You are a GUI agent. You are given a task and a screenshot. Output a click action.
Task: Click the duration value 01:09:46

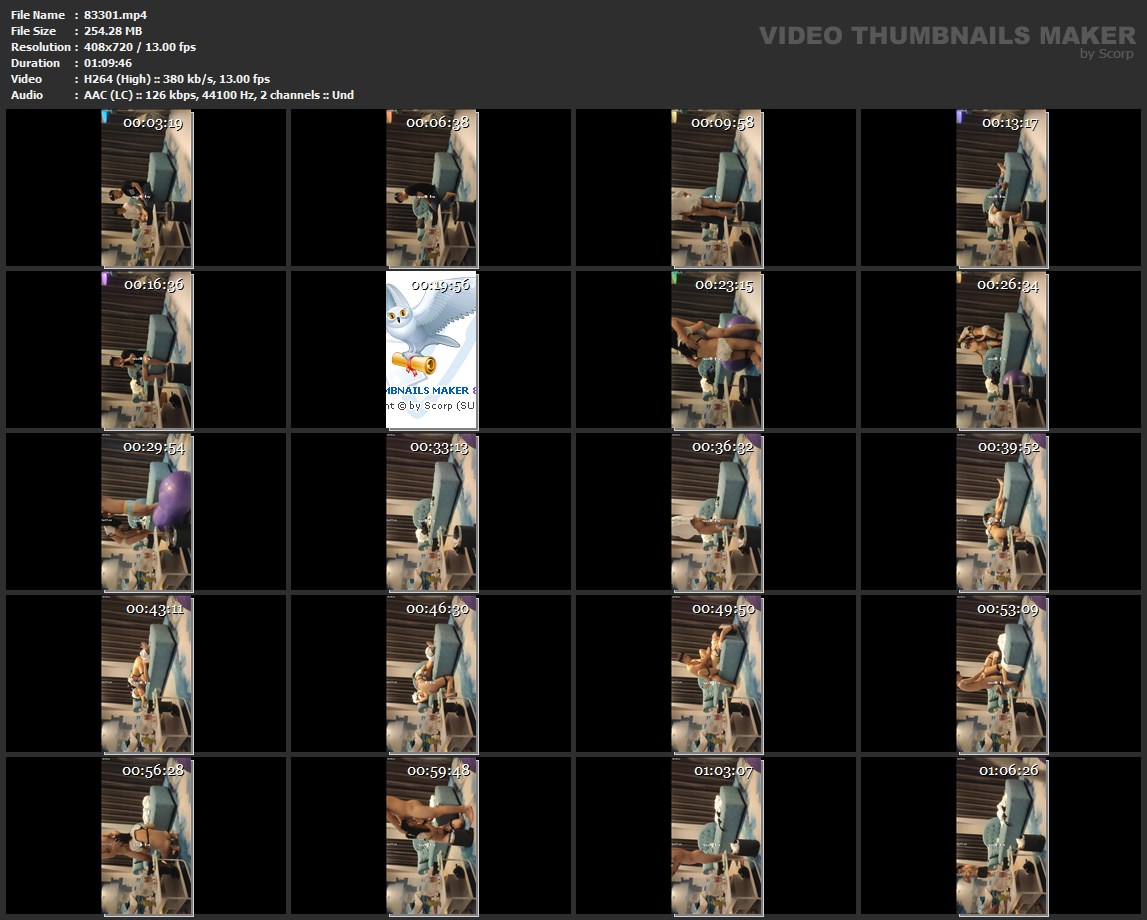[108, 63]
